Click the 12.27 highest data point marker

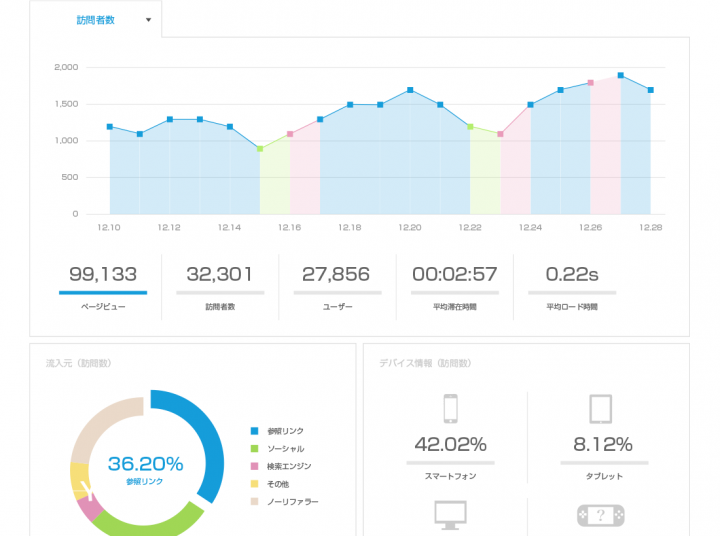click(x=621, y=75)
